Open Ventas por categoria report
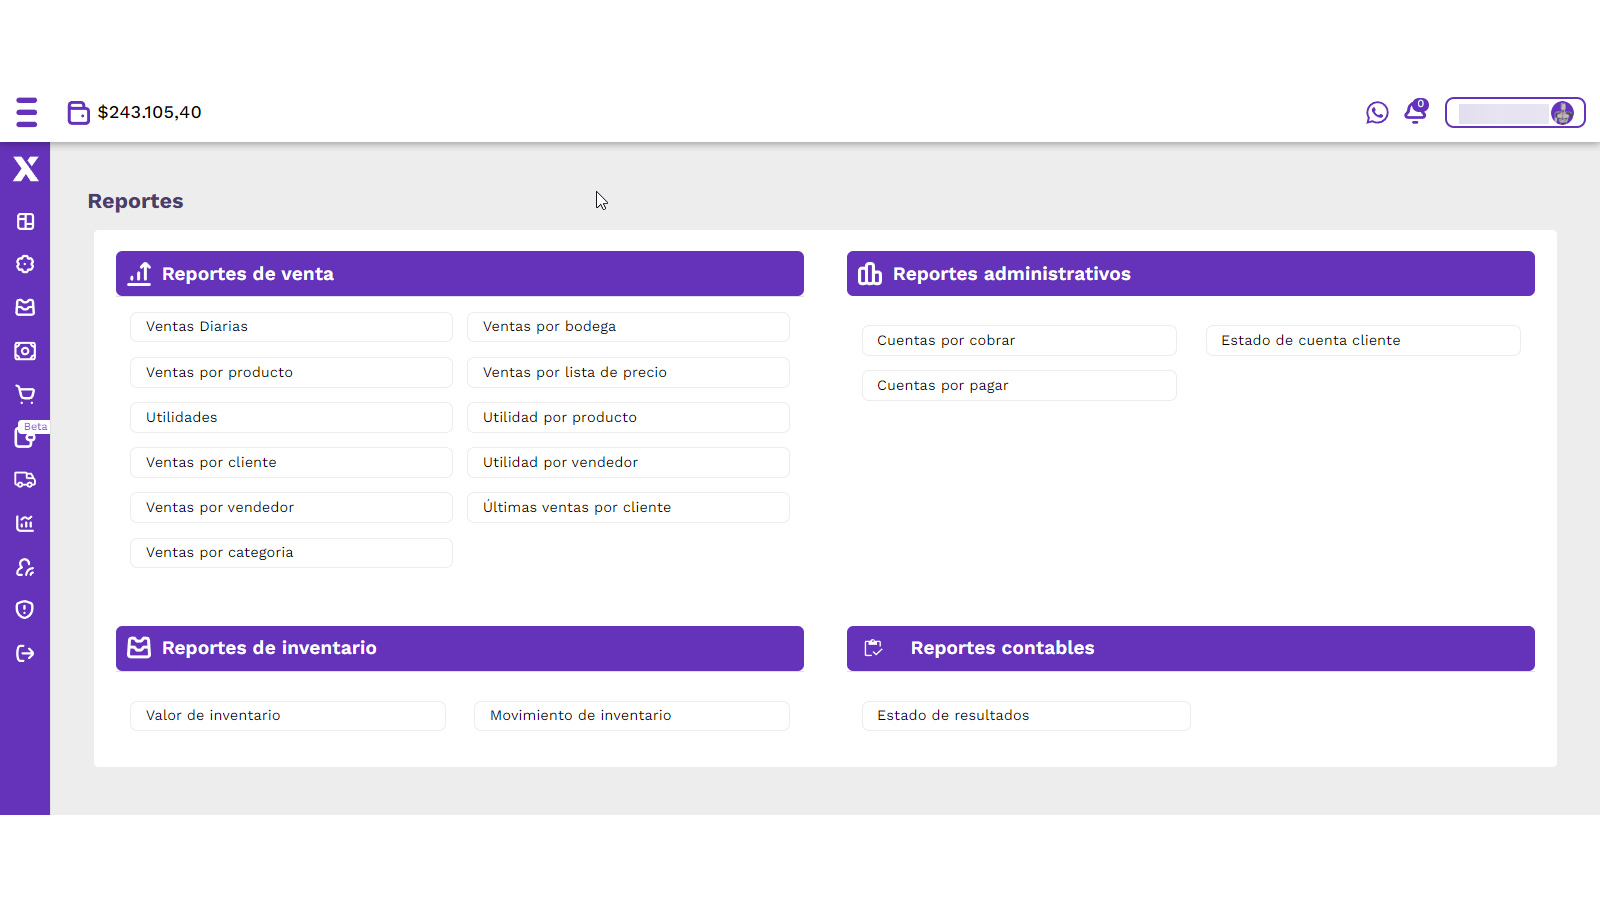The width and height of the screenshot is (1600, 900). (x=291, y=553)
